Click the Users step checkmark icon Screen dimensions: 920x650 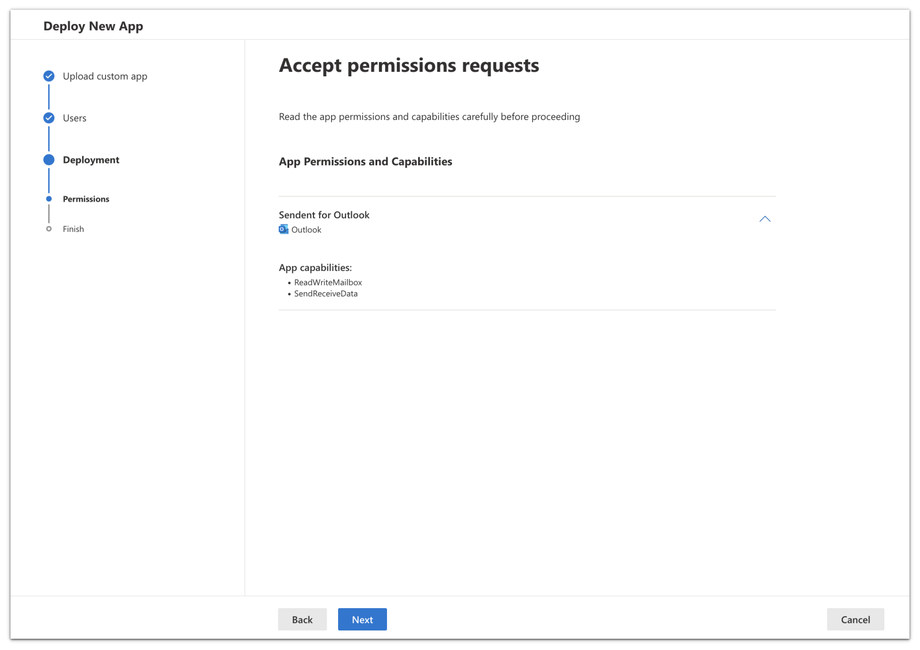tap(49, 118)
